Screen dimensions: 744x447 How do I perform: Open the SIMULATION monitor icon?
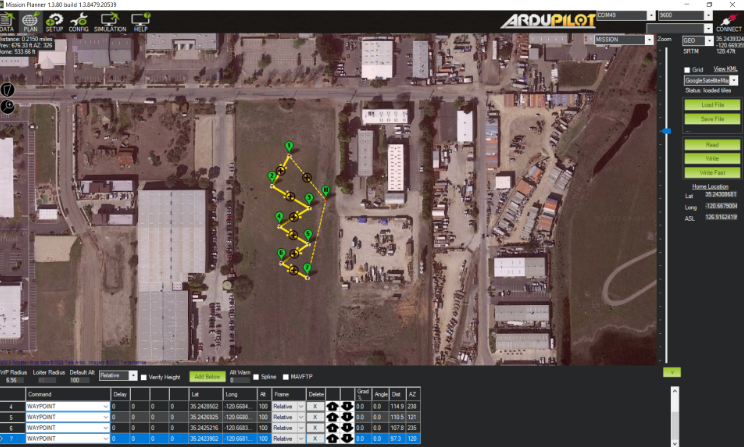click(x=110, y=22)
